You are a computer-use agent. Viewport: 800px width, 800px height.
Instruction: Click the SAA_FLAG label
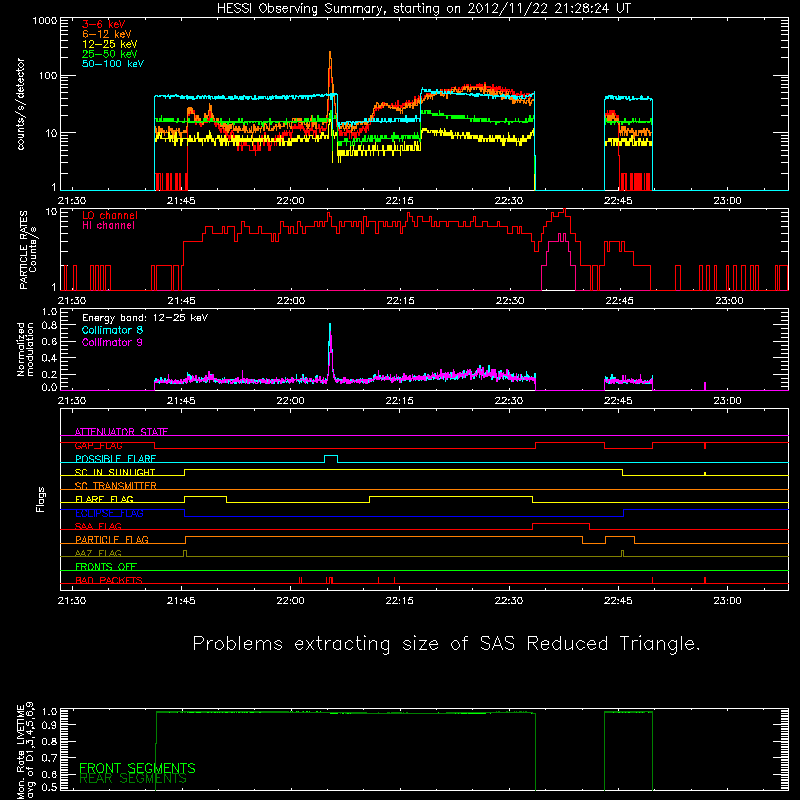tap(98, 526)
